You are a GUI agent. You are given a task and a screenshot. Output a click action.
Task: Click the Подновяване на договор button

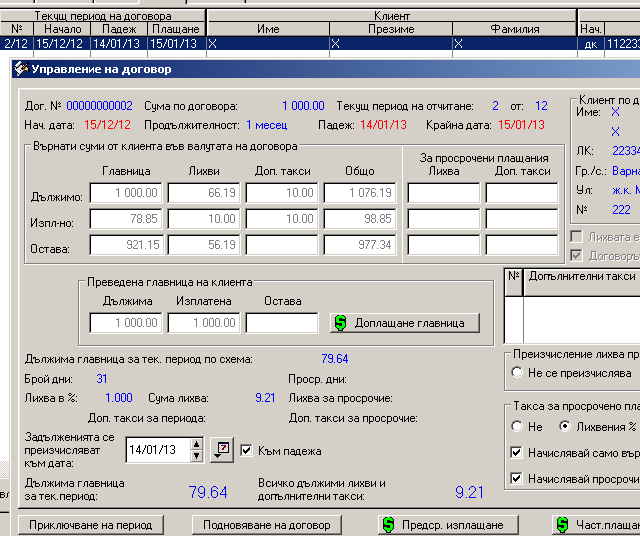coord(267,525)
